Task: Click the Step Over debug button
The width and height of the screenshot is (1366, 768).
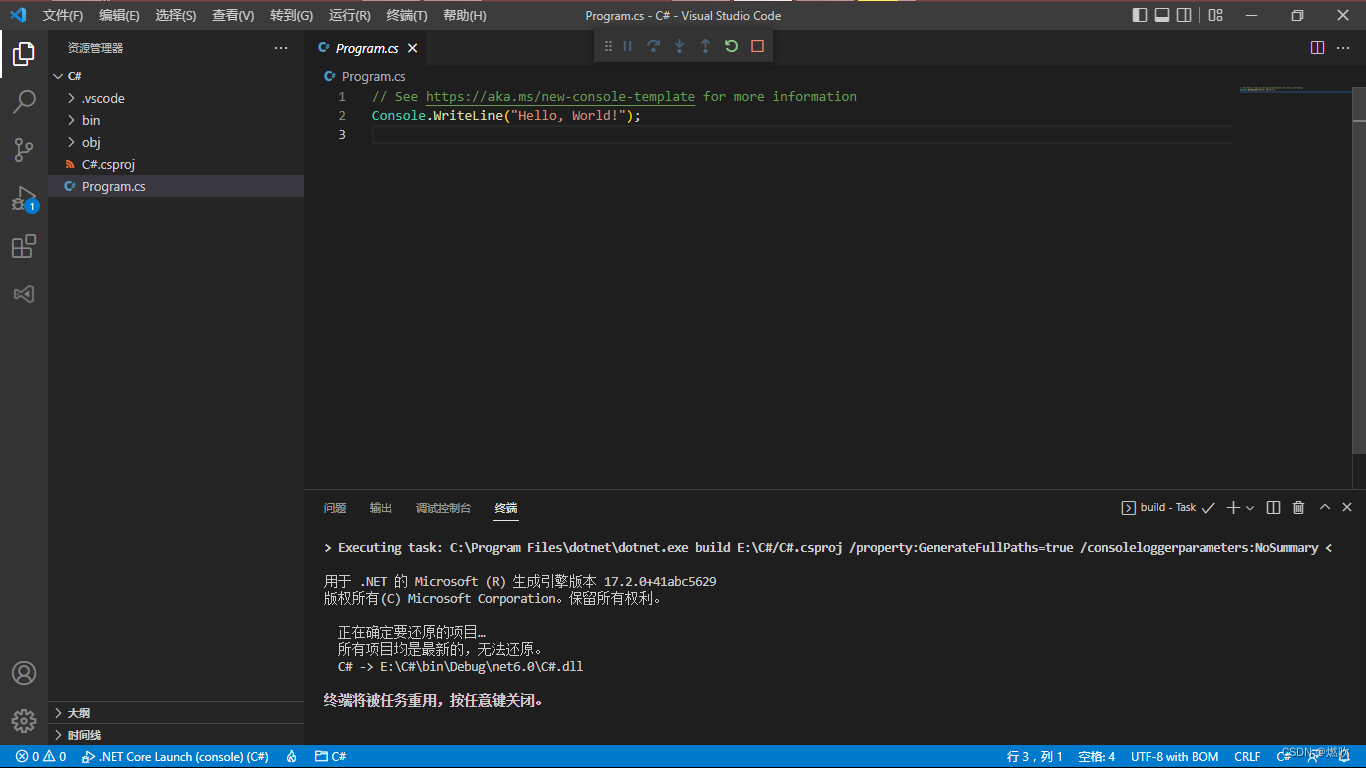Action: point(653,46)
